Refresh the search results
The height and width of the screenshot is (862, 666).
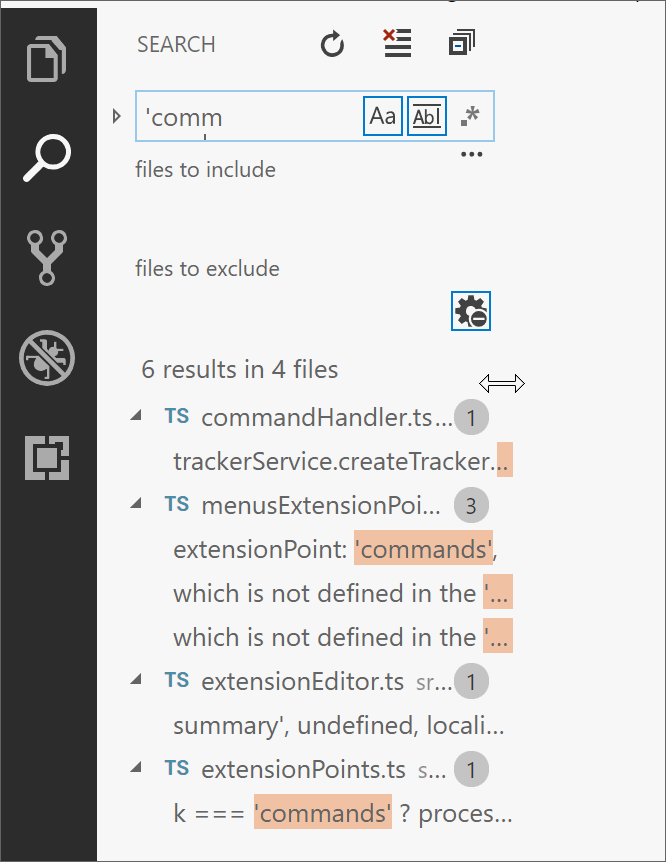point(331,44)
